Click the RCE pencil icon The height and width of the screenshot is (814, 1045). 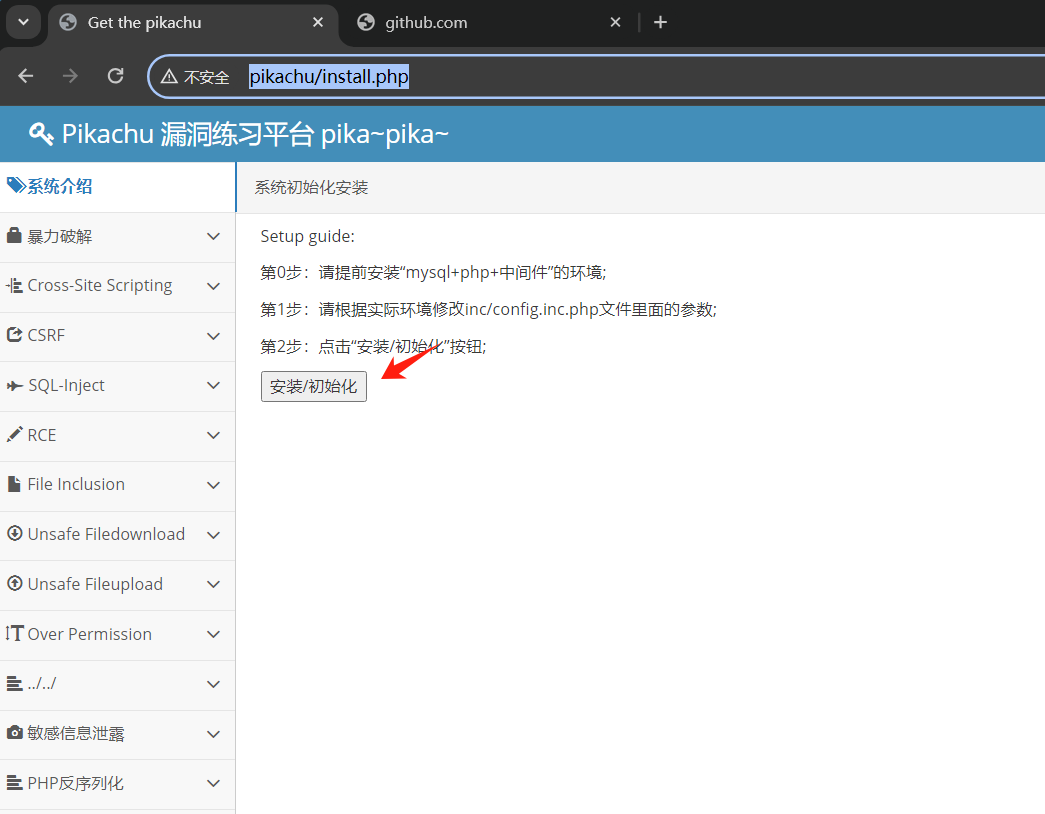click(14, 435)
